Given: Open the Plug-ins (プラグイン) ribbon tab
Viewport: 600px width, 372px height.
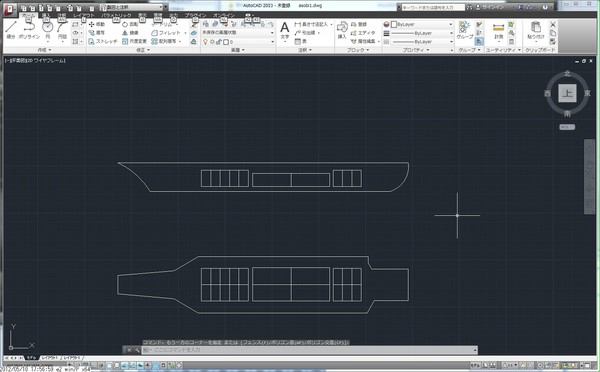Looking at the screenshot, I should tap(196, 15).
